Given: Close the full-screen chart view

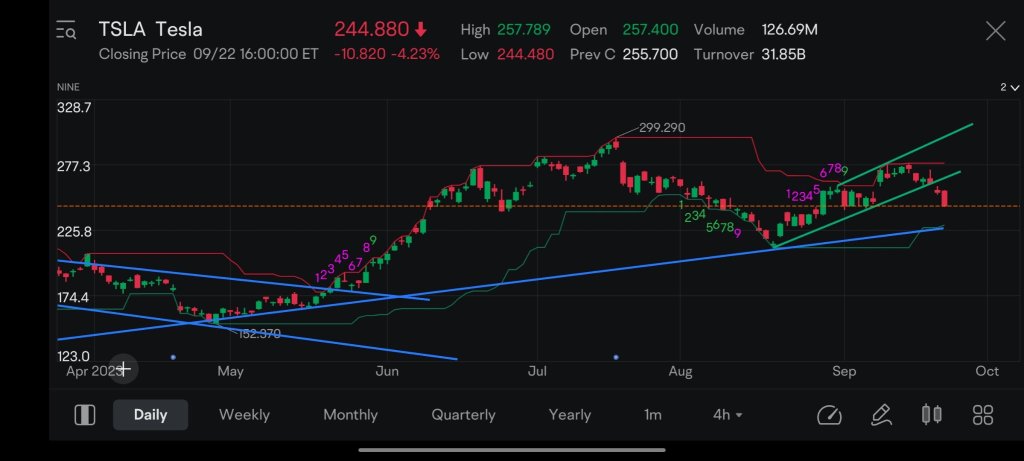Looking at the screenshot, I should (995, 31).
